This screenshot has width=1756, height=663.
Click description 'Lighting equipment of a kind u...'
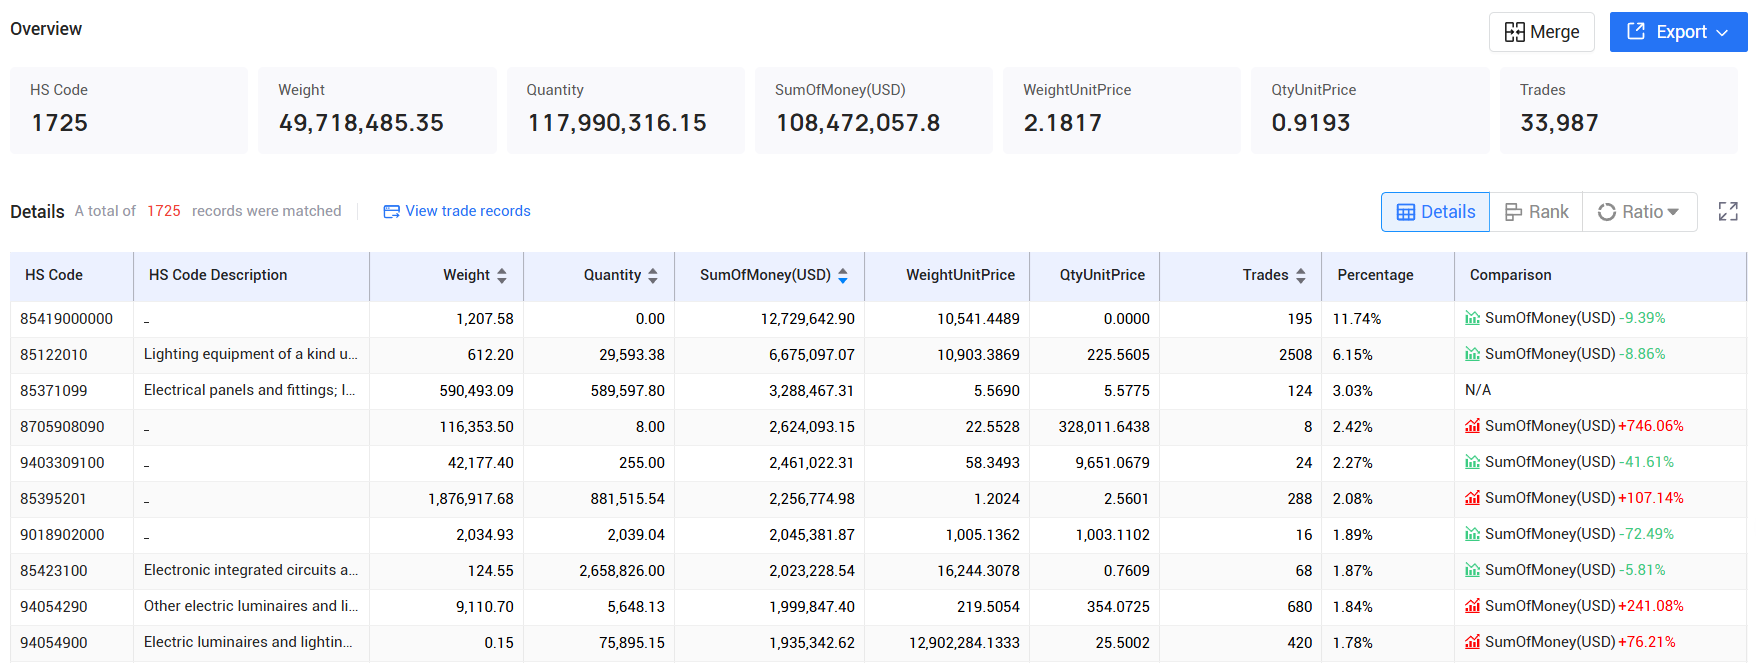click(x=251, y=354)
